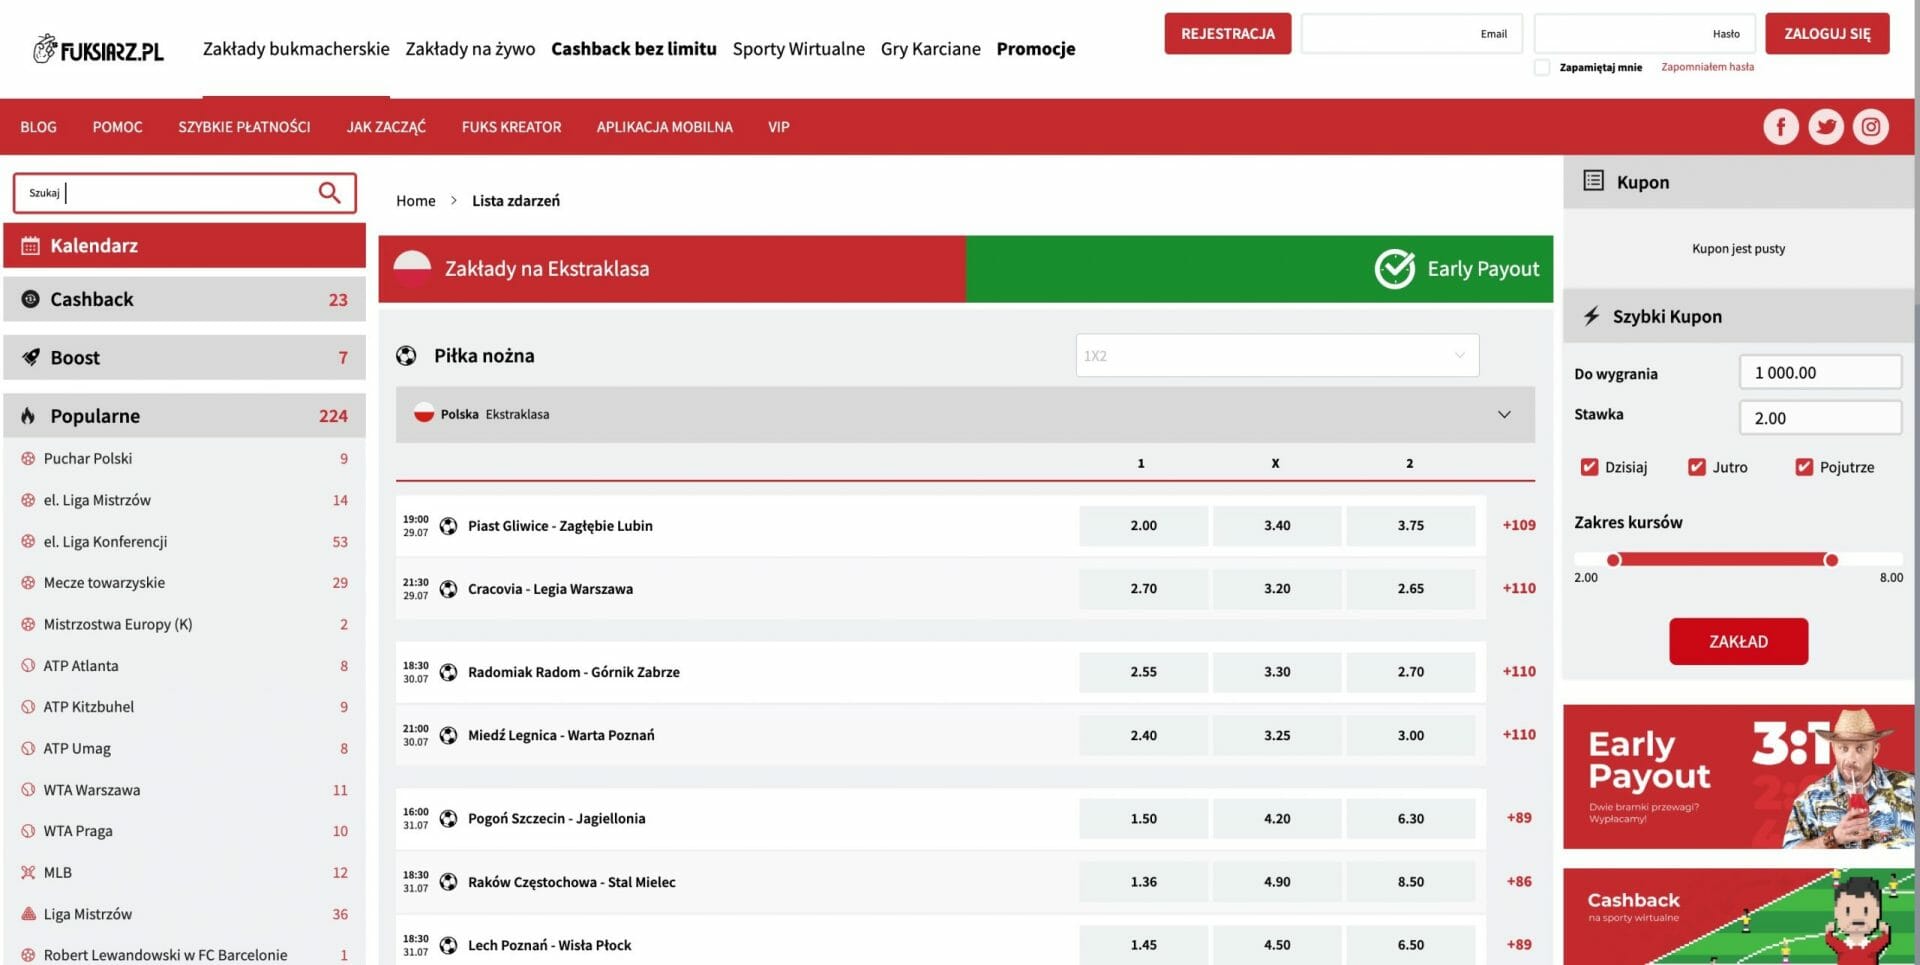Click ball icon for Raków Częstochowa match
Image resolution: width=1920 pixels, height=965 pixels.
(449, 882)
